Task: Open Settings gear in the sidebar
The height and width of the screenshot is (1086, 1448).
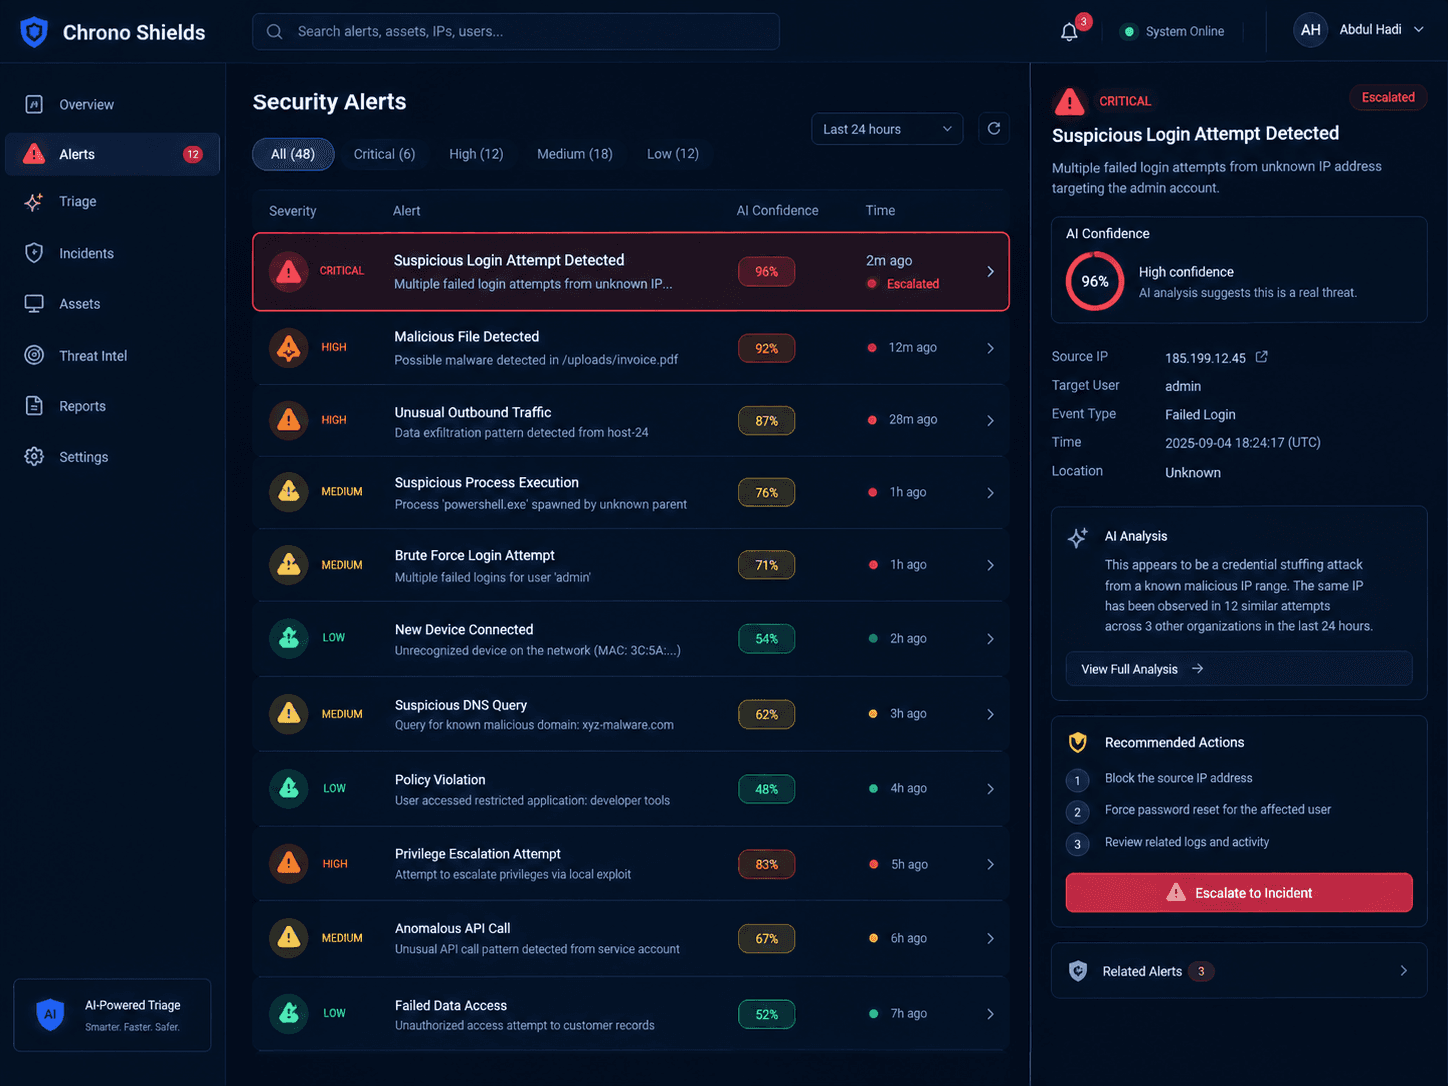Action: [34, 457]
